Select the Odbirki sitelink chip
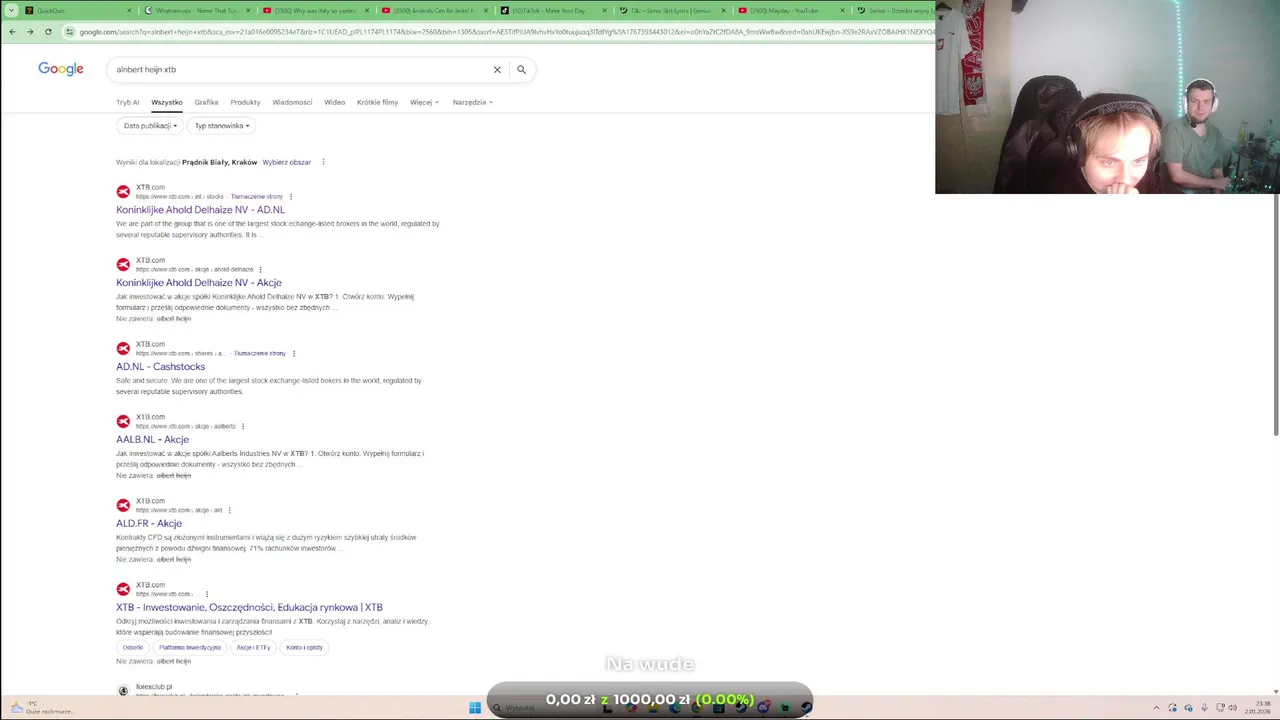Image resolution: width=1280 pixels, height=720 pixels. click(133, 648)
